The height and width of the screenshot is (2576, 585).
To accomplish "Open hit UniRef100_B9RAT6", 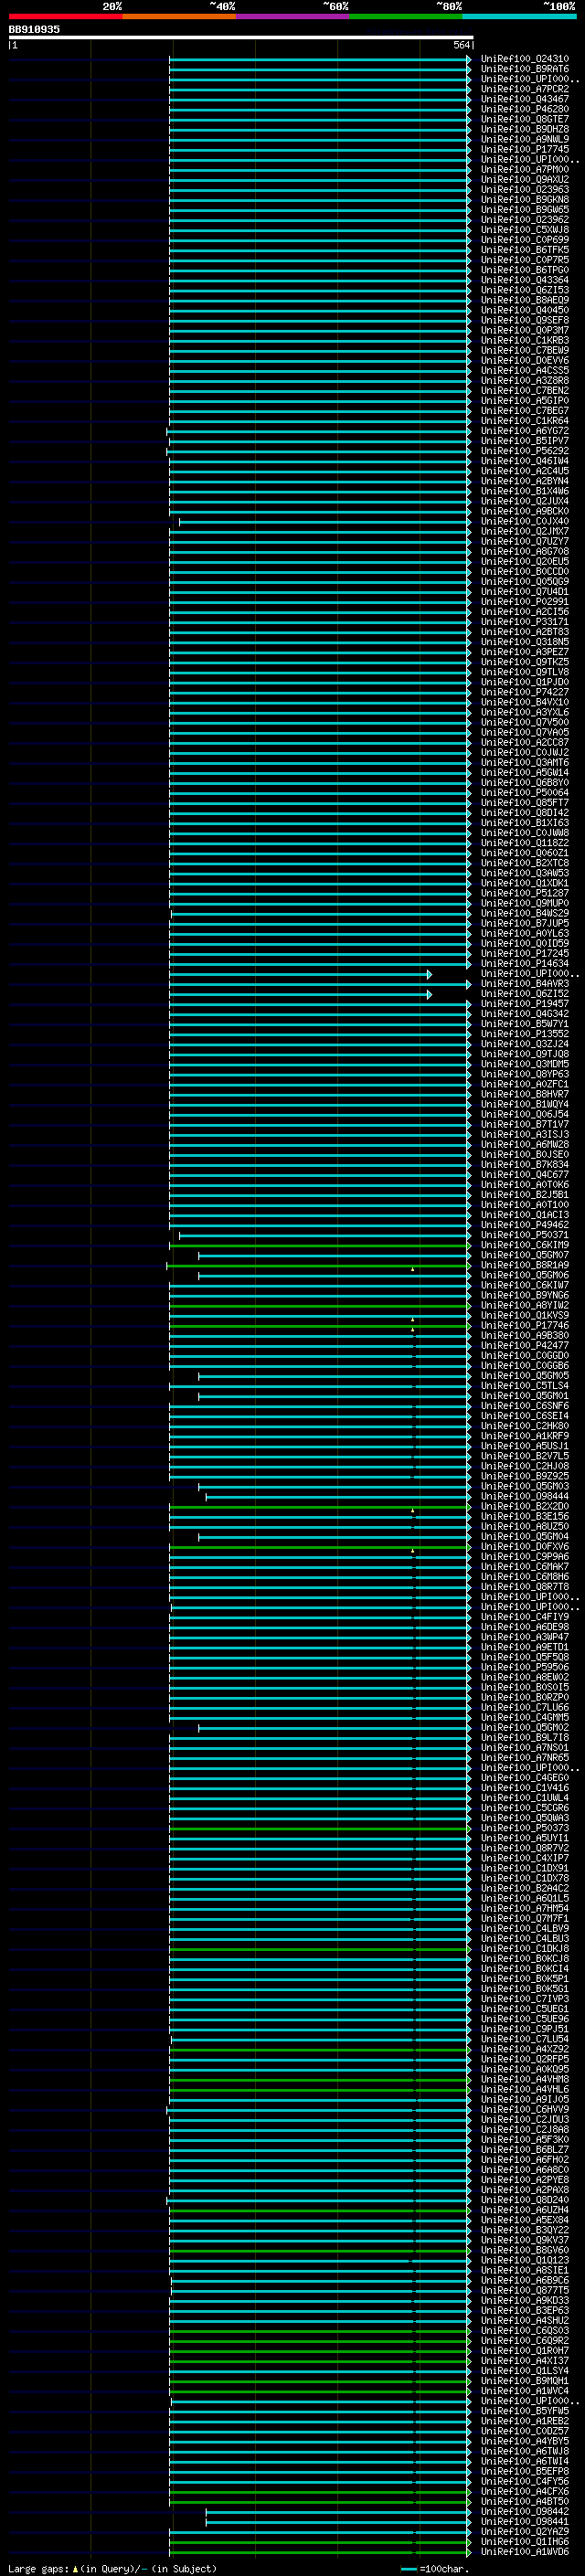I will [524, 69].
